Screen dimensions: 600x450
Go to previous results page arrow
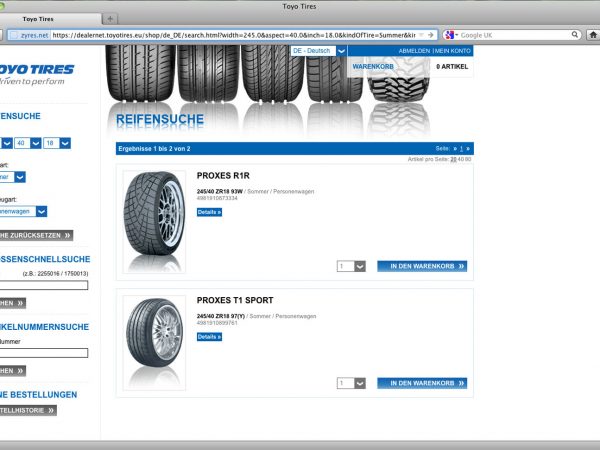pyautogui.click(x=455, y=148)
